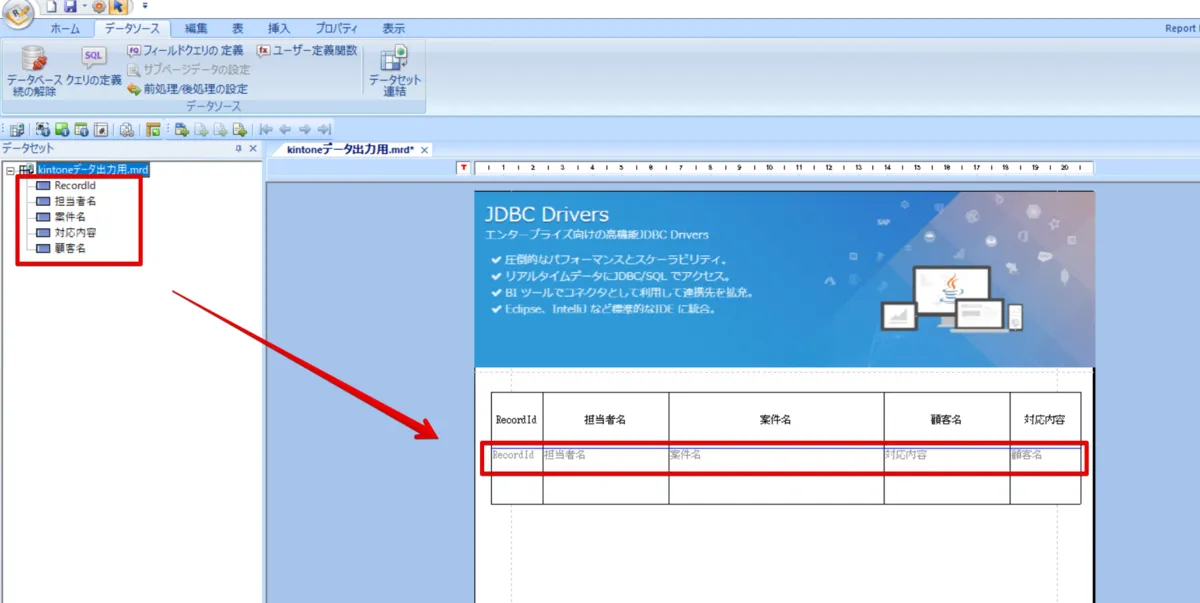
Task: Click the save icon in quick access toolbar
Action: (x=71, y=7)
